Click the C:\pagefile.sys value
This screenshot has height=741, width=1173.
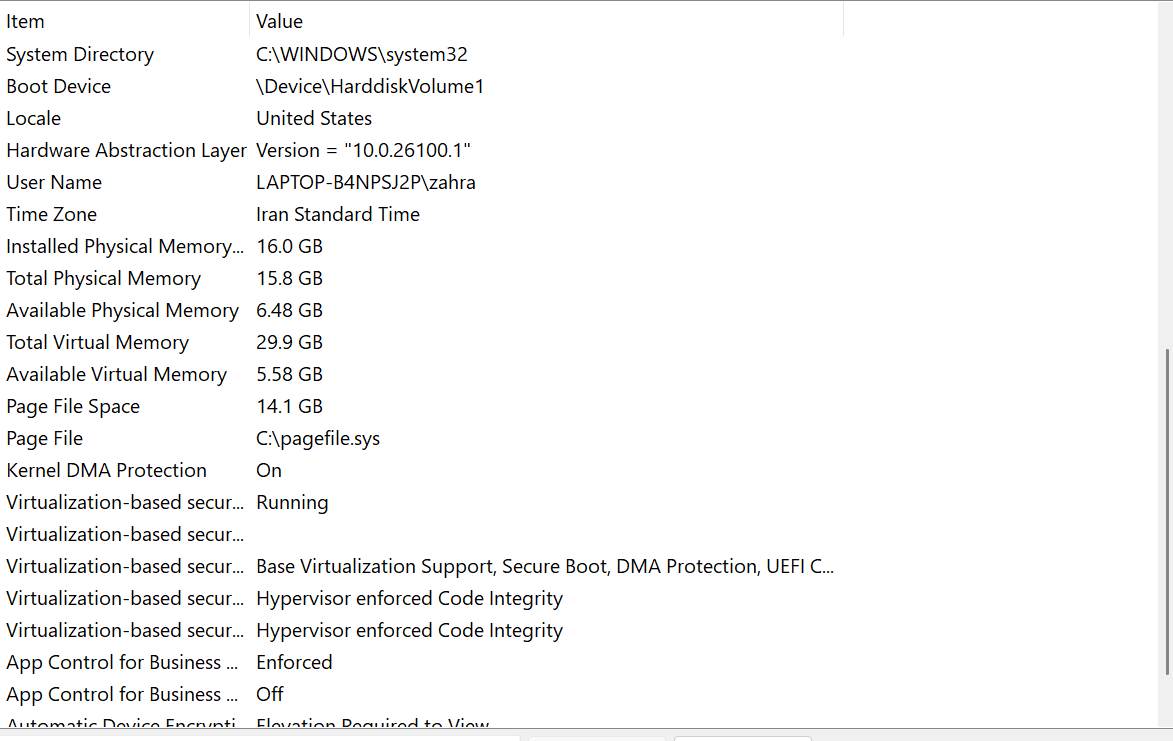tap(318, 438)
